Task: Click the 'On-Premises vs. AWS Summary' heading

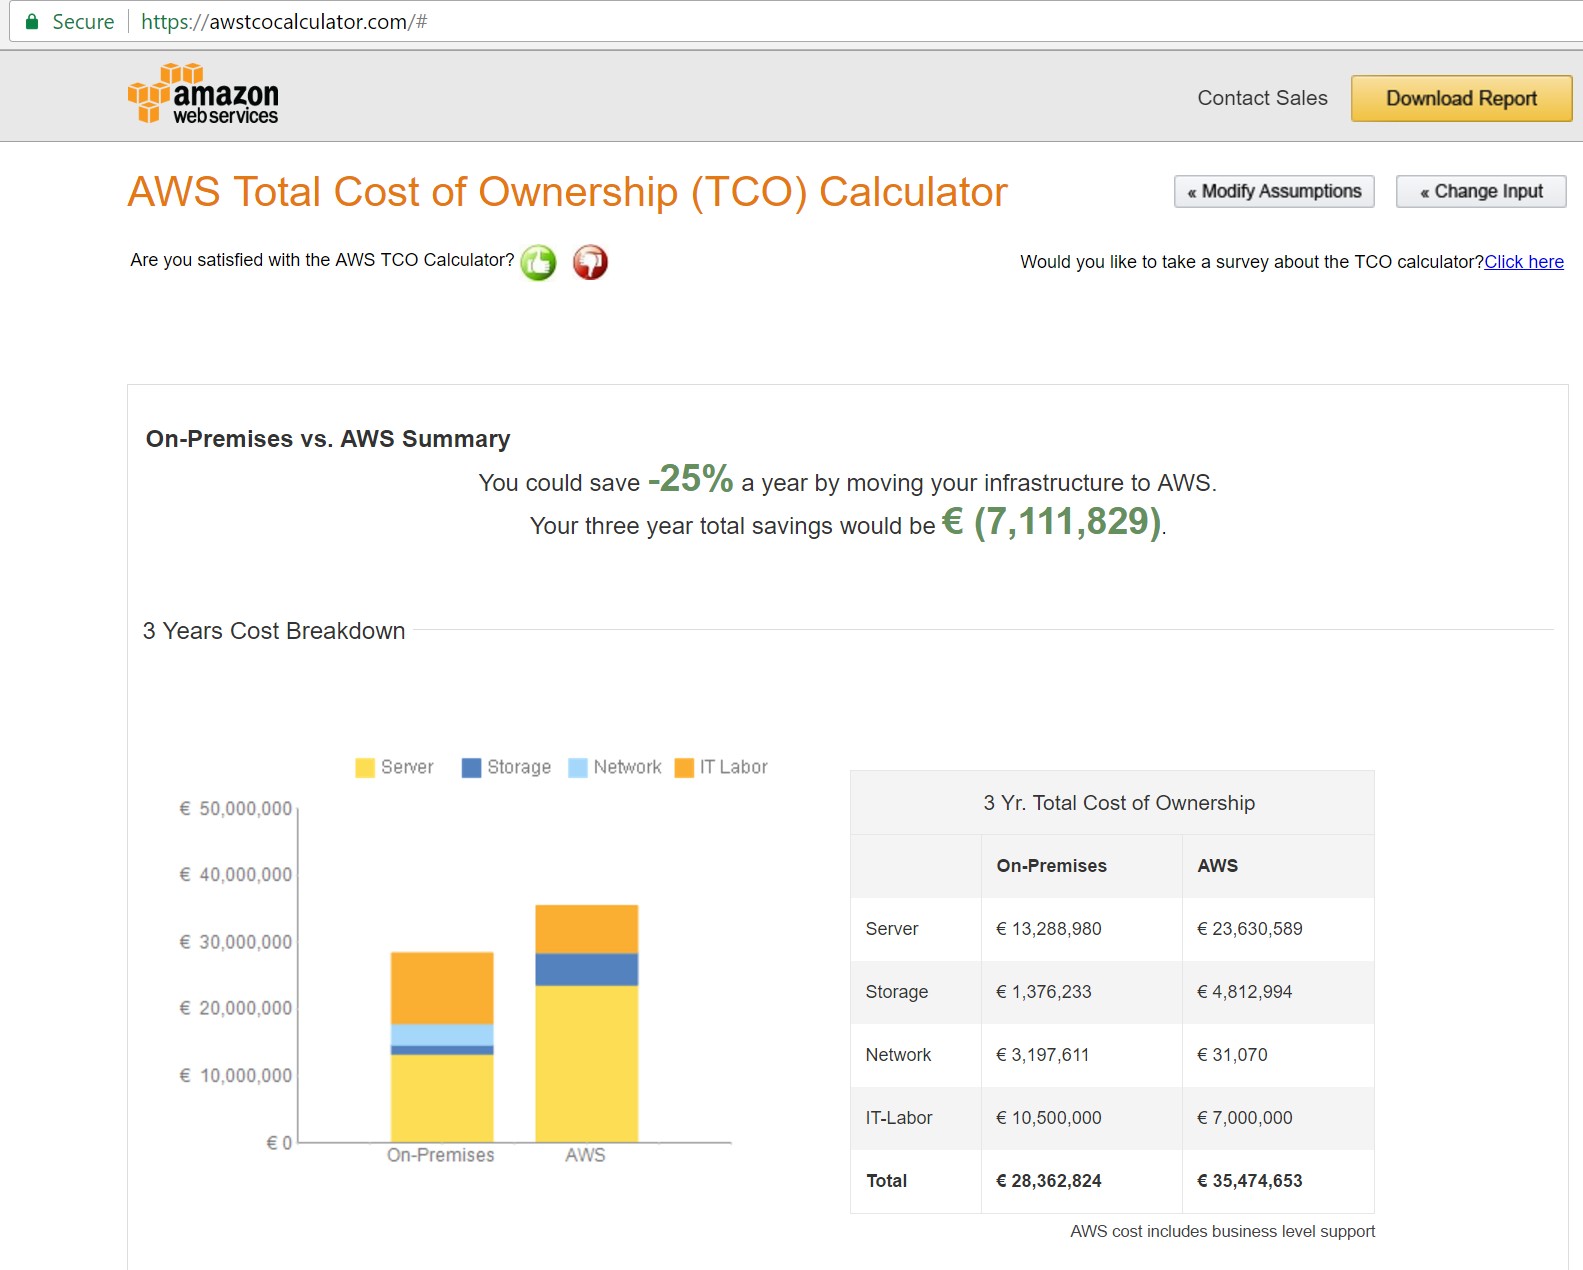Action: click(328, 439)
